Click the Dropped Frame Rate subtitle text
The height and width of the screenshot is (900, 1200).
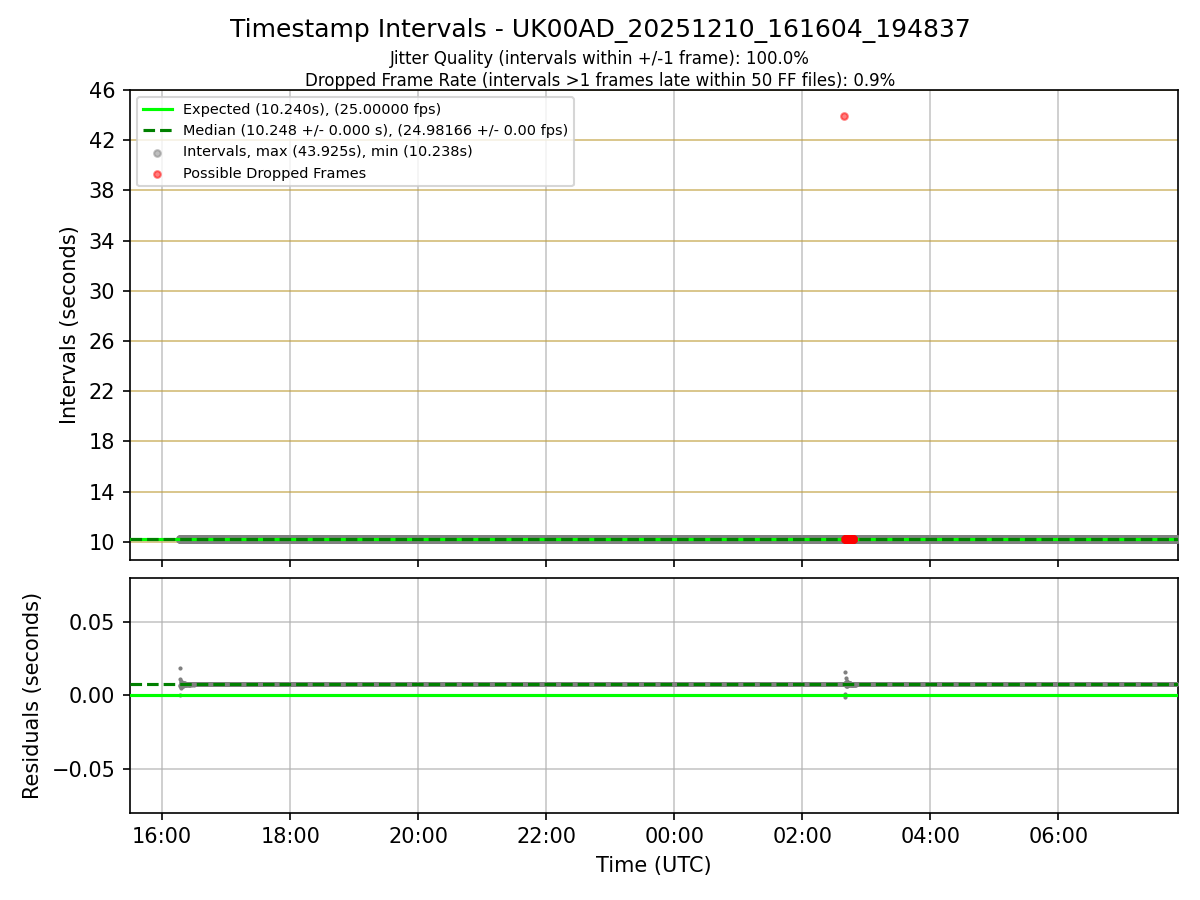(600, 80)
